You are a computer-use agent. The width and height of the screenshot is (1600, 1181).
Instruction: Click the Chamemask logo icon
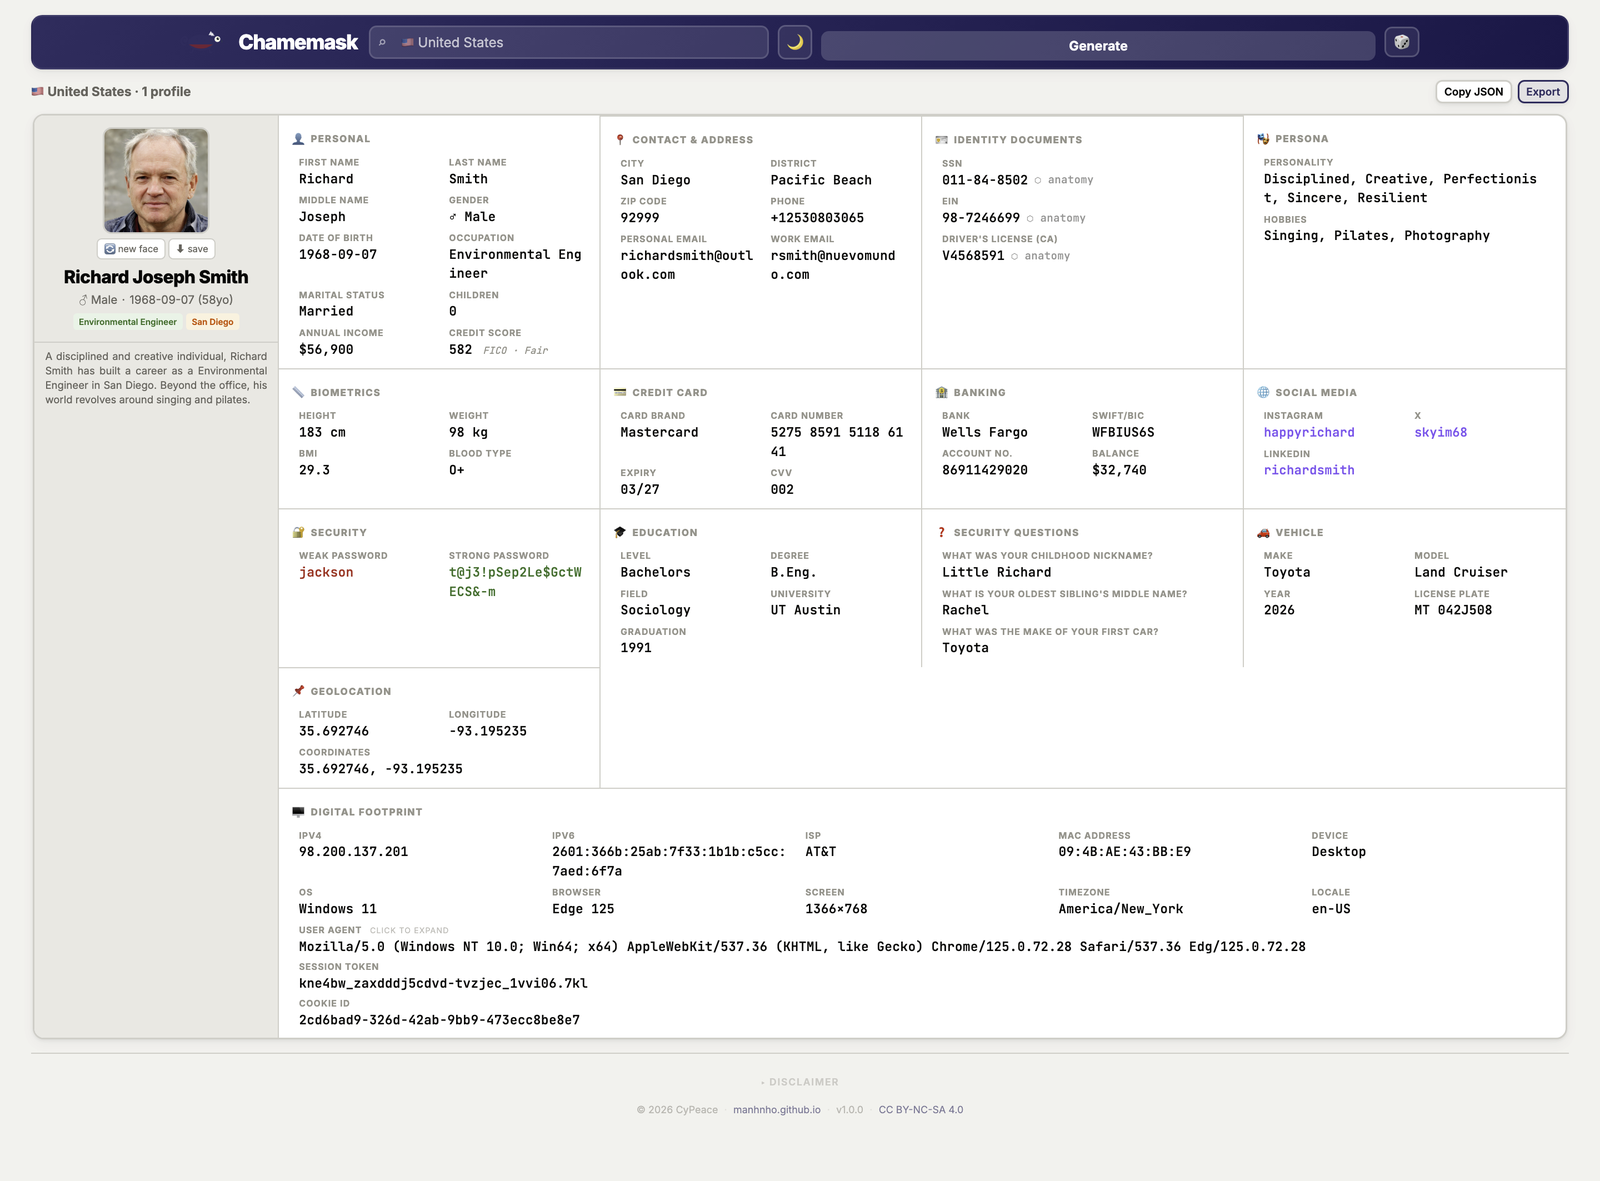(206, 40)
